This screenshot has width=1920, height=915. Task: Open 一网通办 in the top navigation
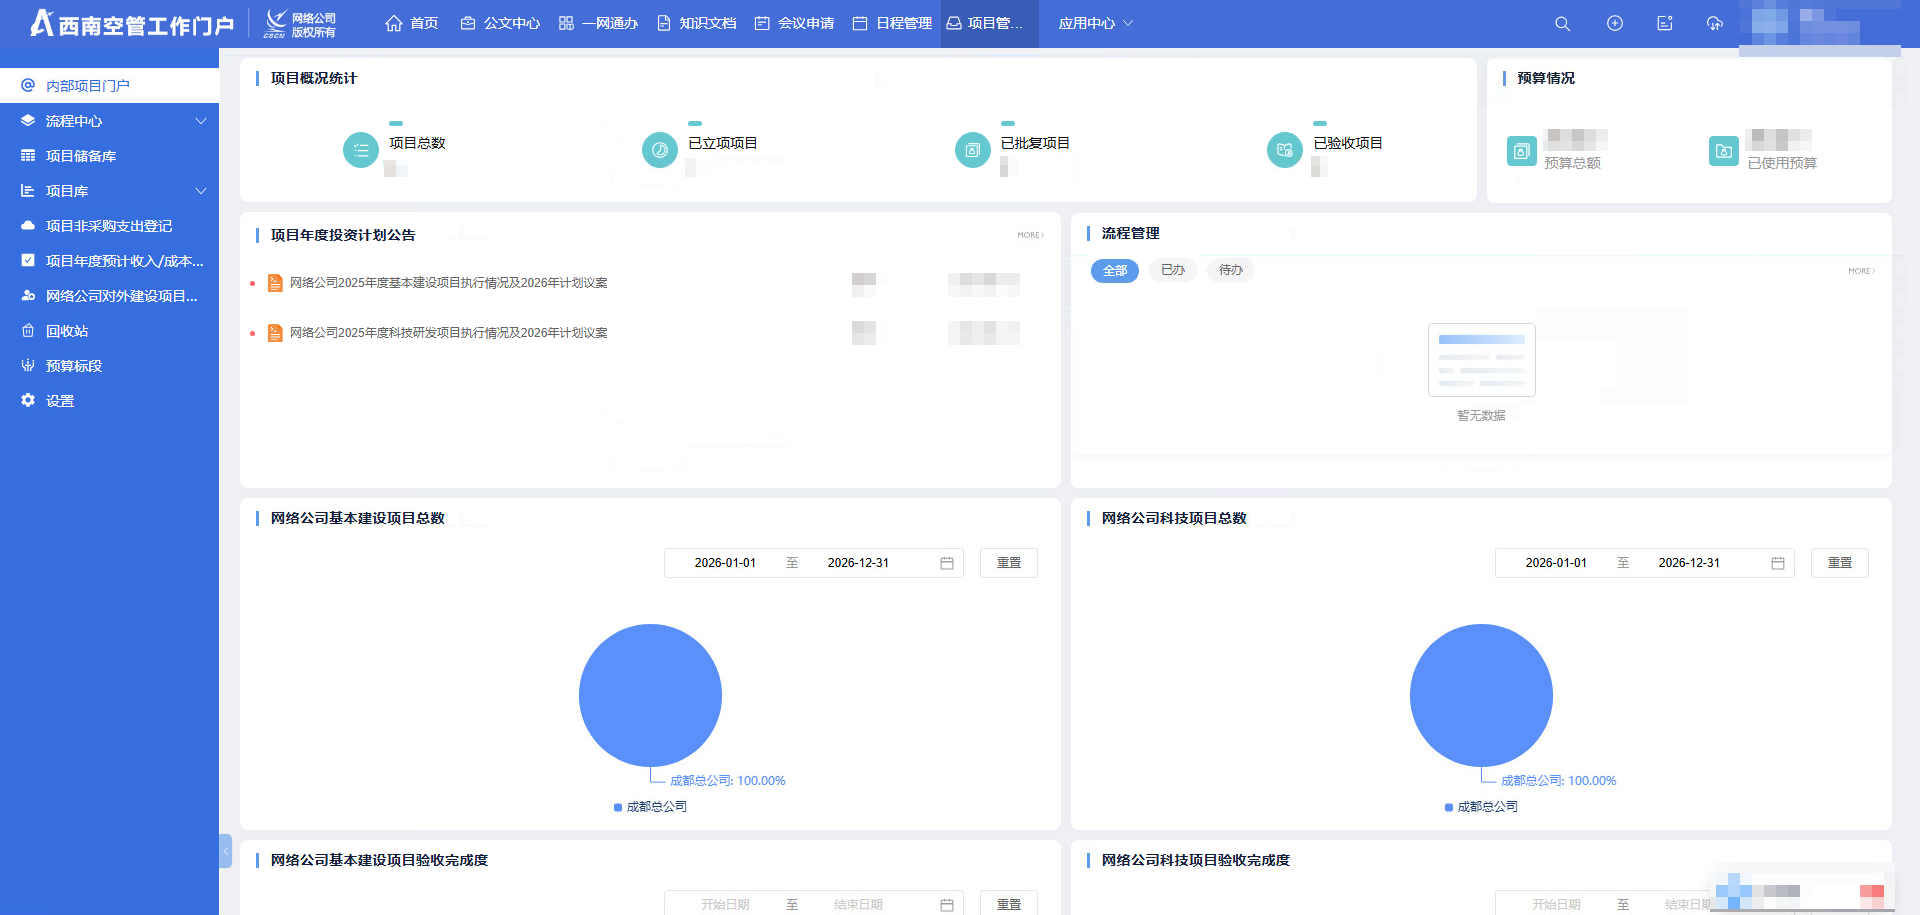(x=598, y=23)
